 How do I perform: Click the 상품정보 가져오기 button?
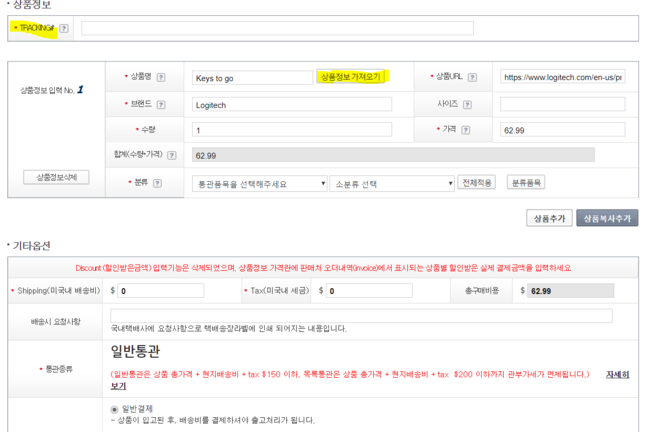tap(351, 77)
